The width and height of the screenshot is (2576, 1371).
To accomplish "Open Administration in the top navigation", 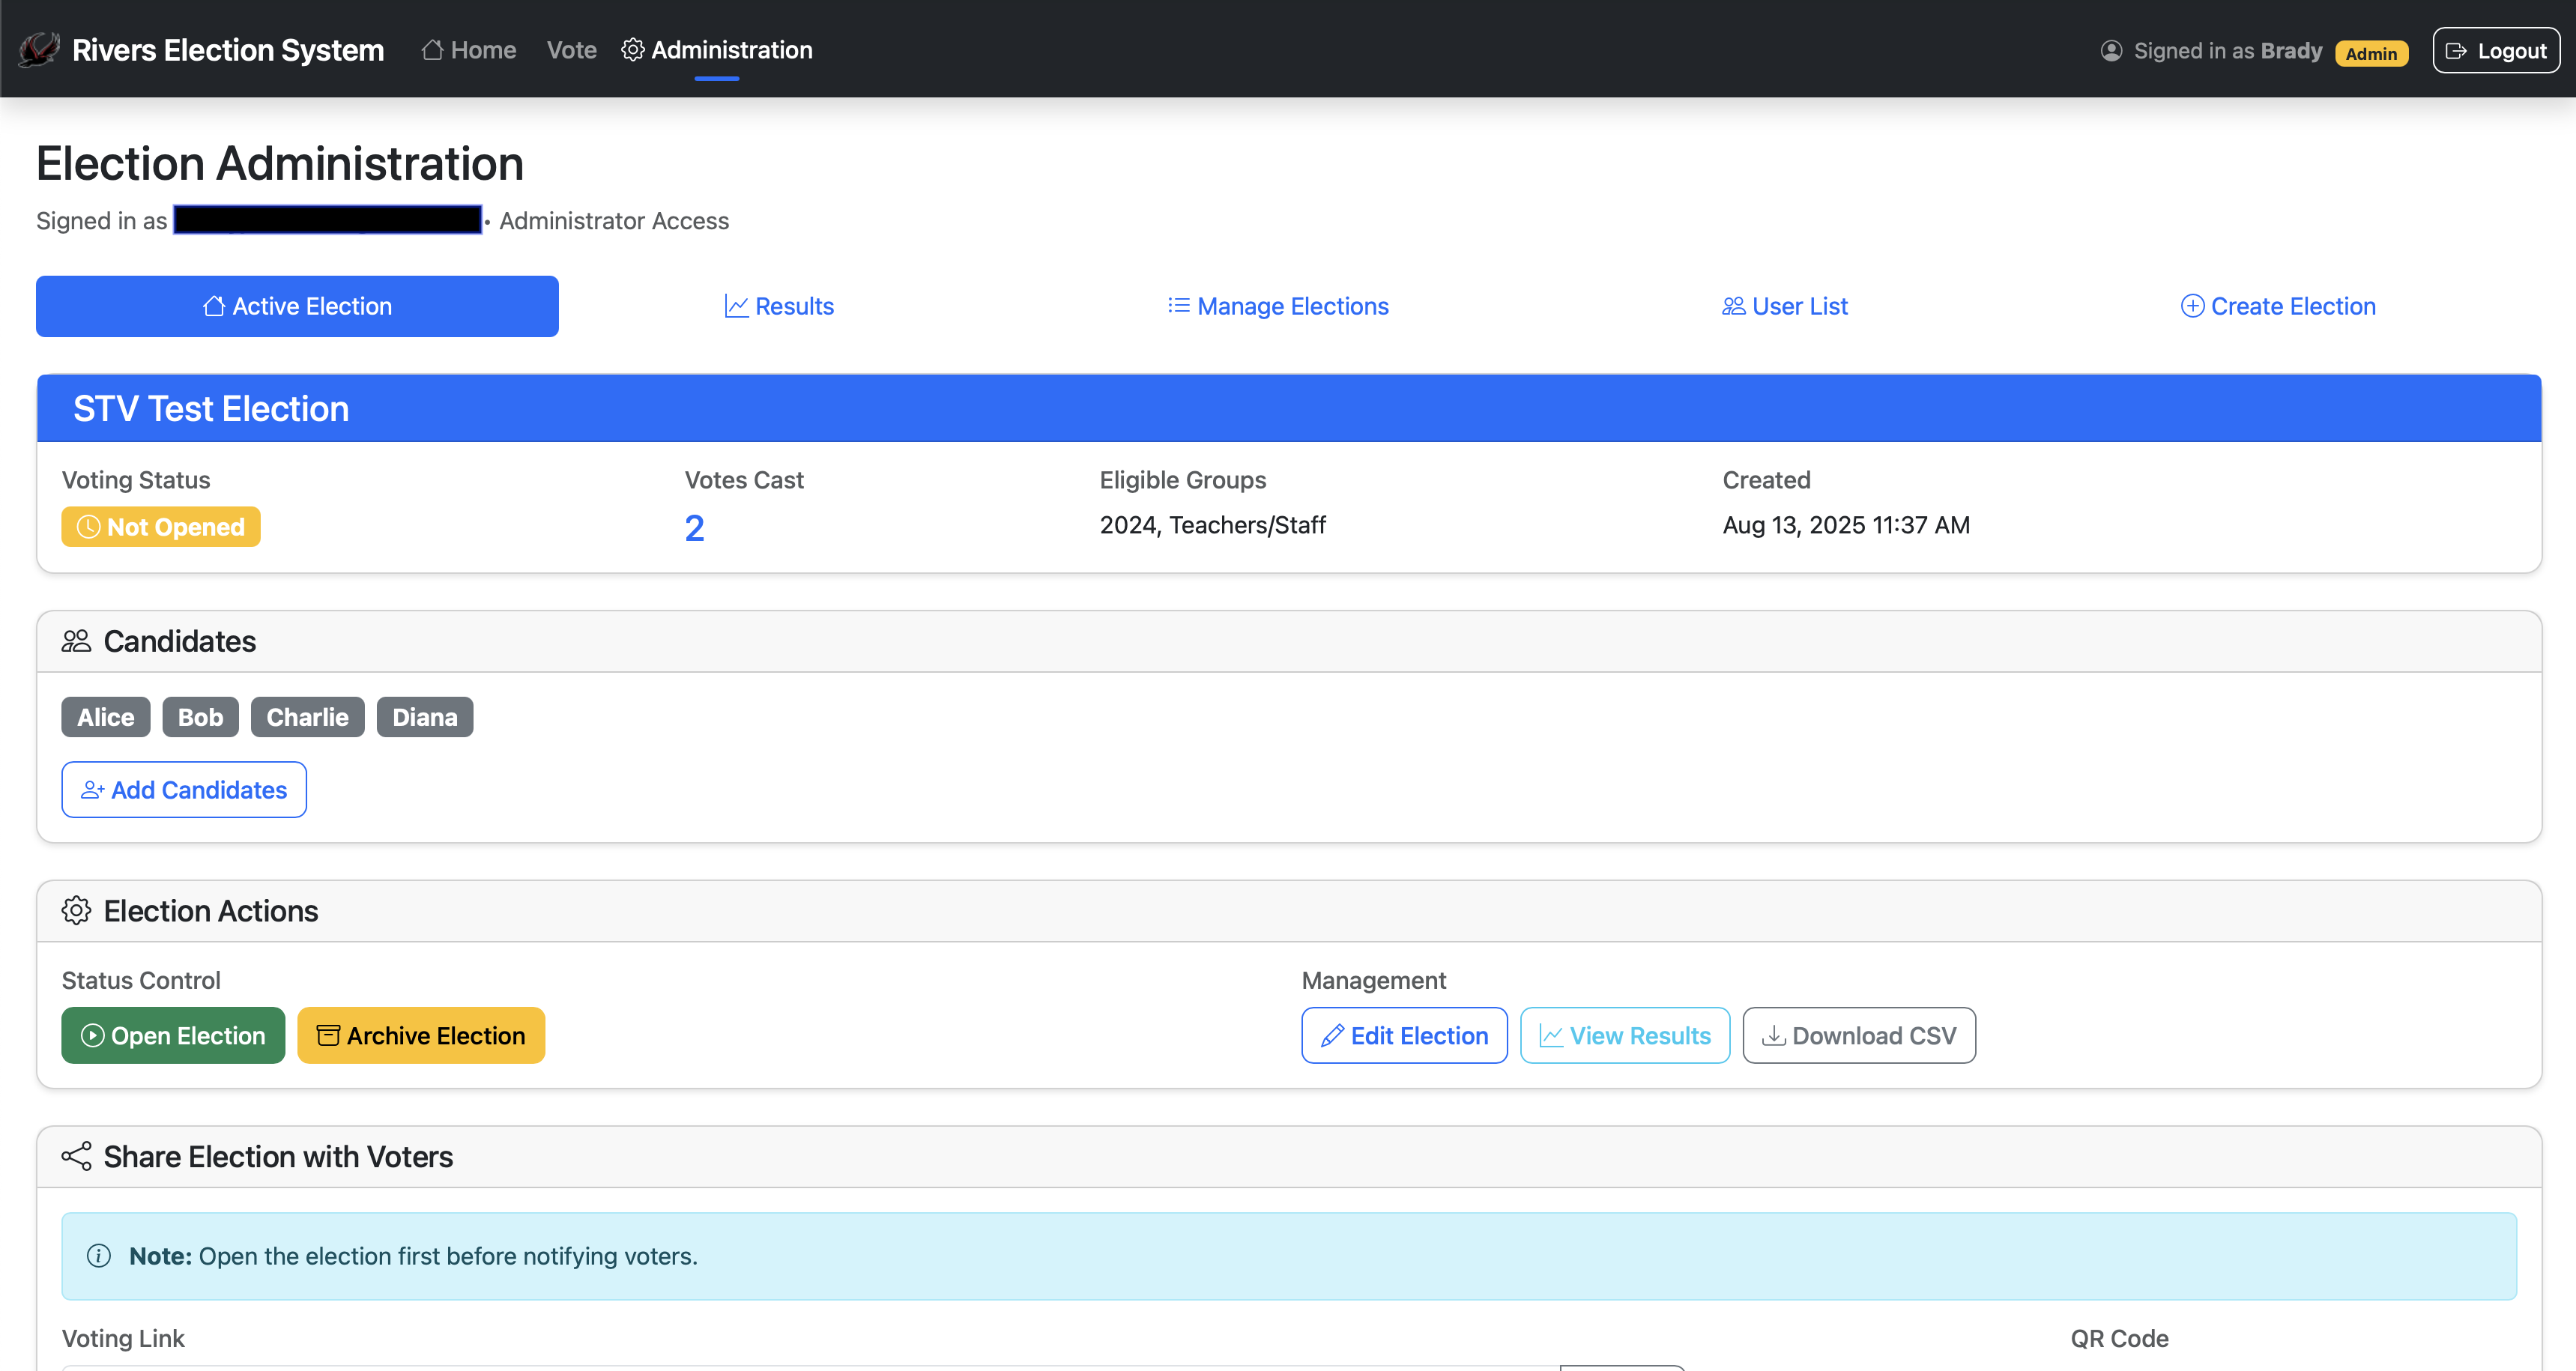I will point(717,50).
